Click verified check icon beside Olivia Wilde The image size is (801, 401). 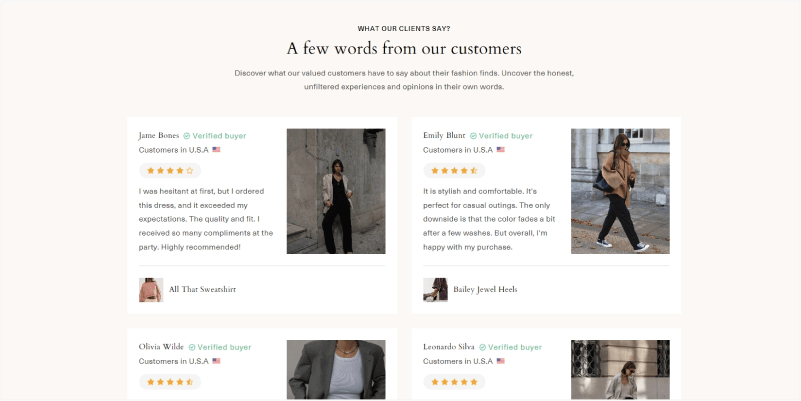point(192,348)
